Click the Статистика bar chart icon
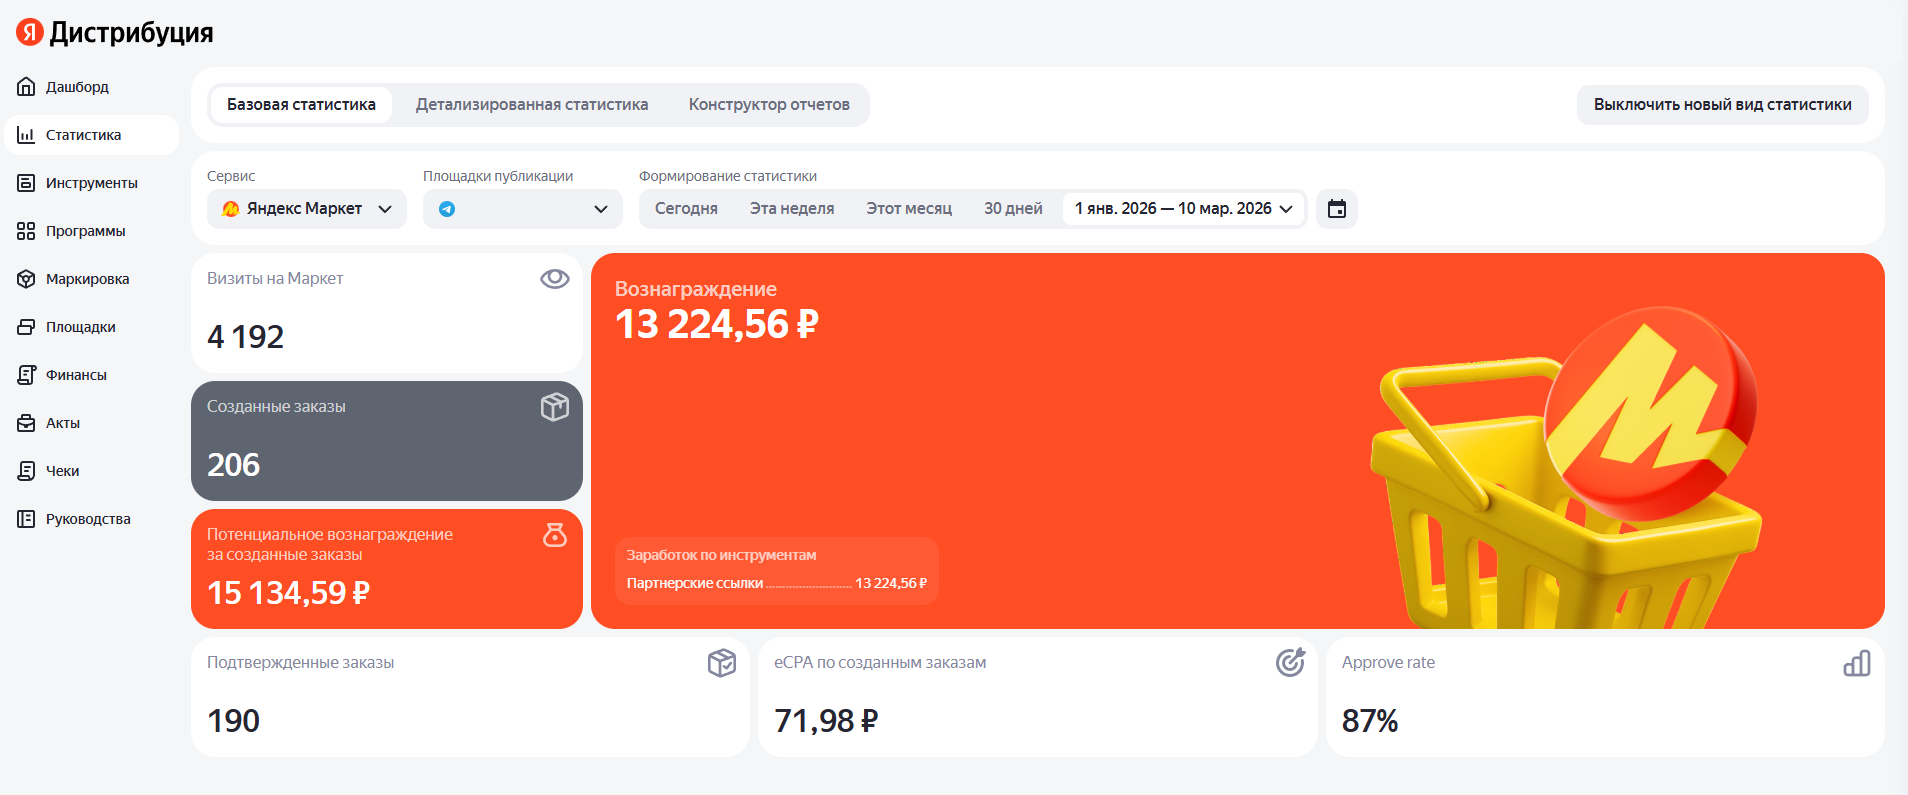The width and height of the screenshot is (1908, 795). click(x=26, y=135)
